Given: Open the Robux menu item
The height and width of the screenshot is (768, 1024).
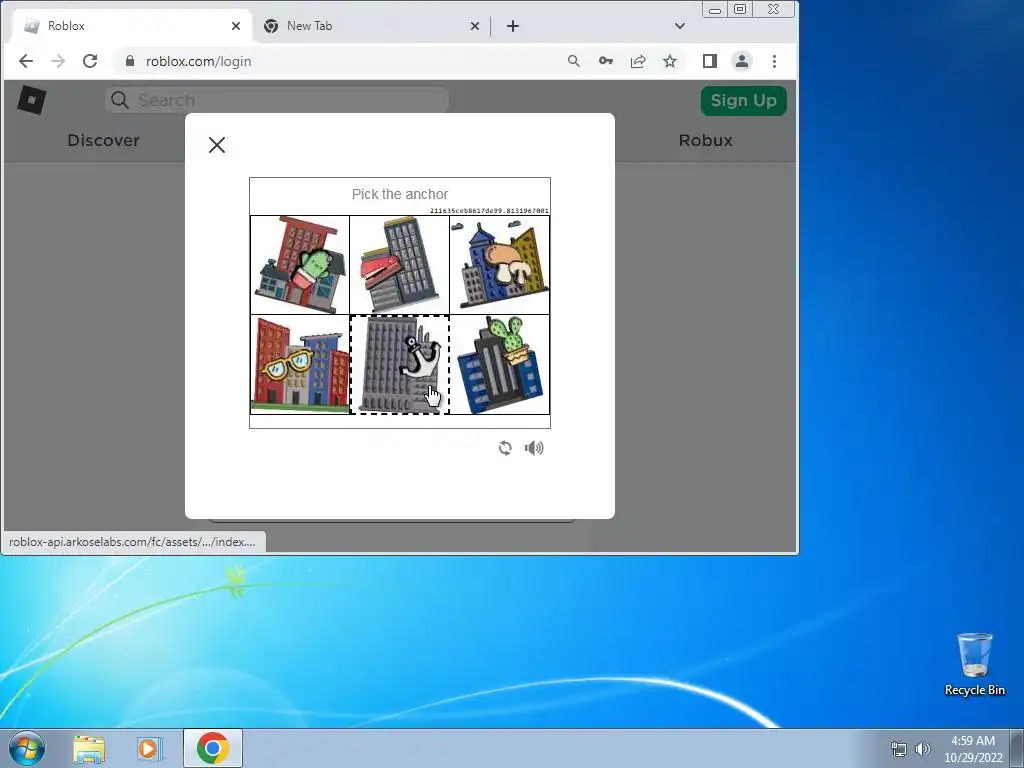Looking at the screenshot, I should tap(705, 140).
